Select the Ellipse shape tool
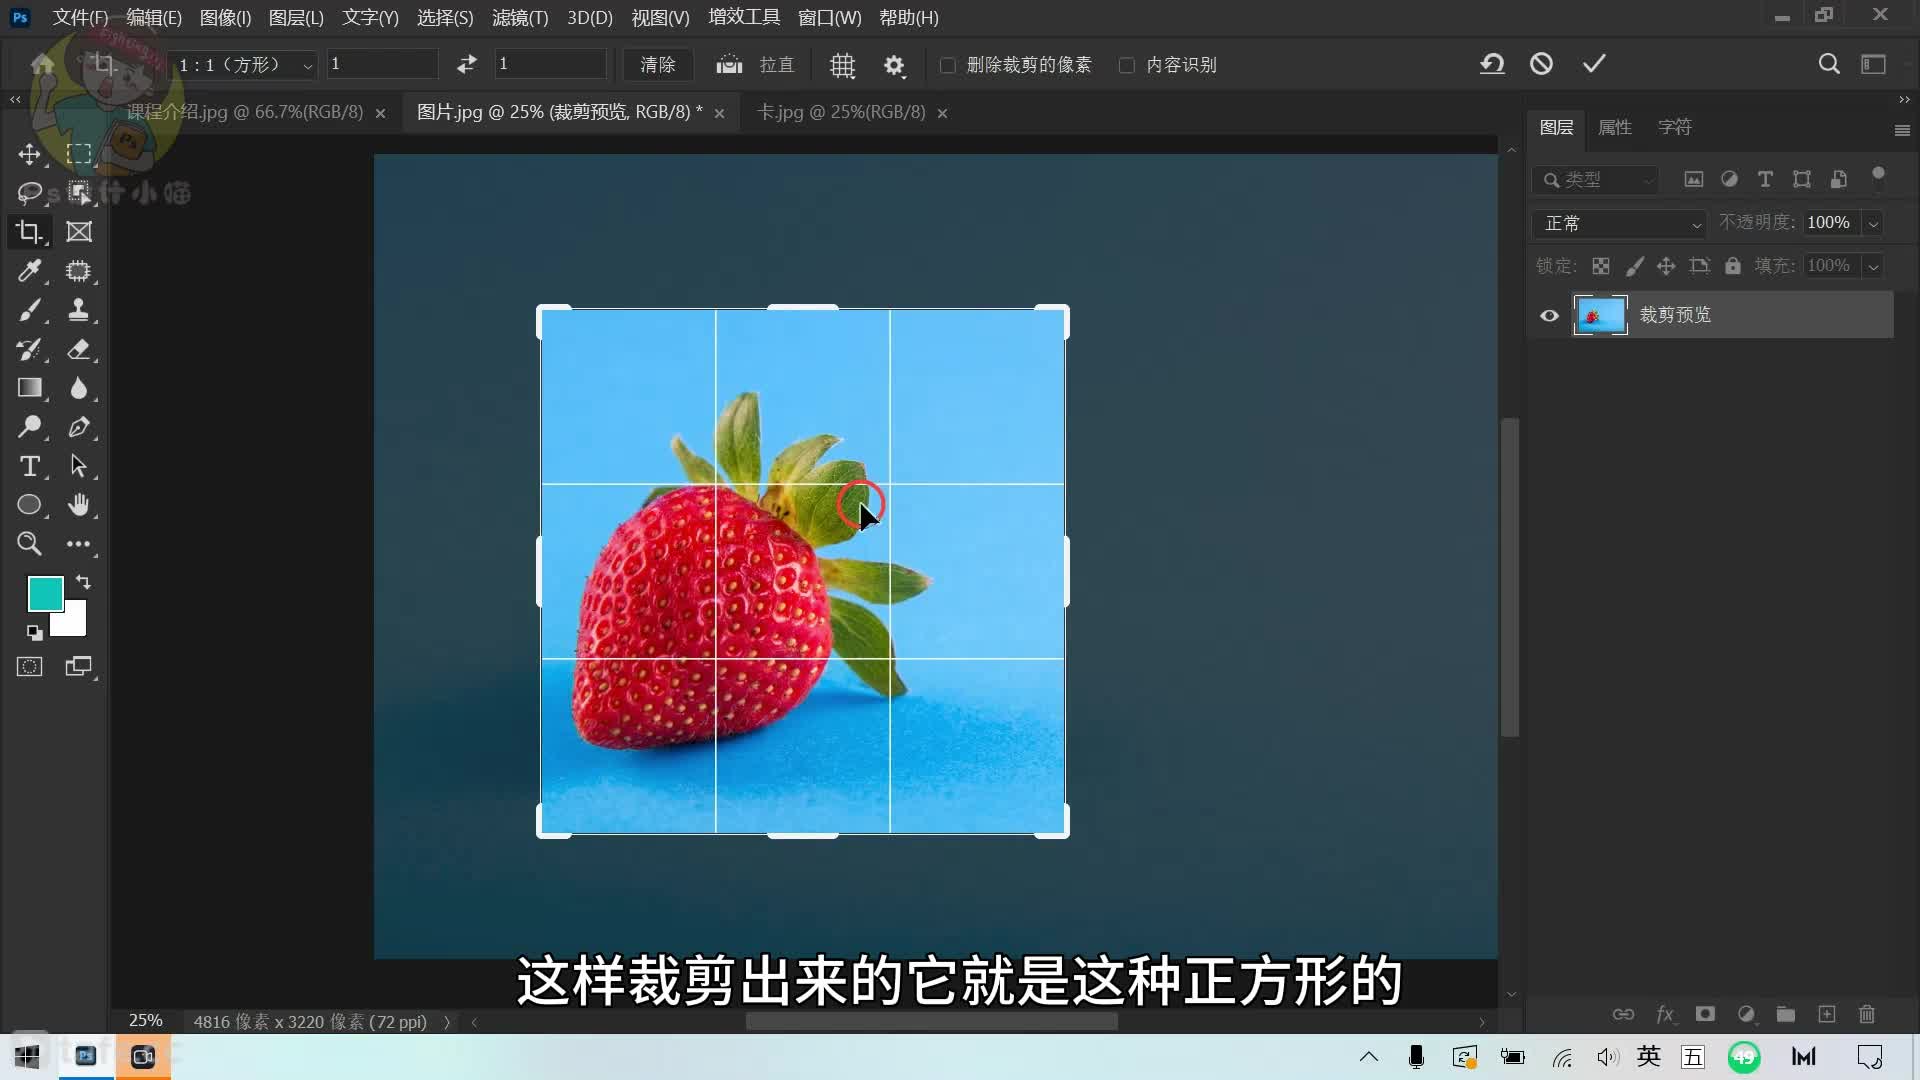The image size is (1920, 1080). click(x=29, y=505)
